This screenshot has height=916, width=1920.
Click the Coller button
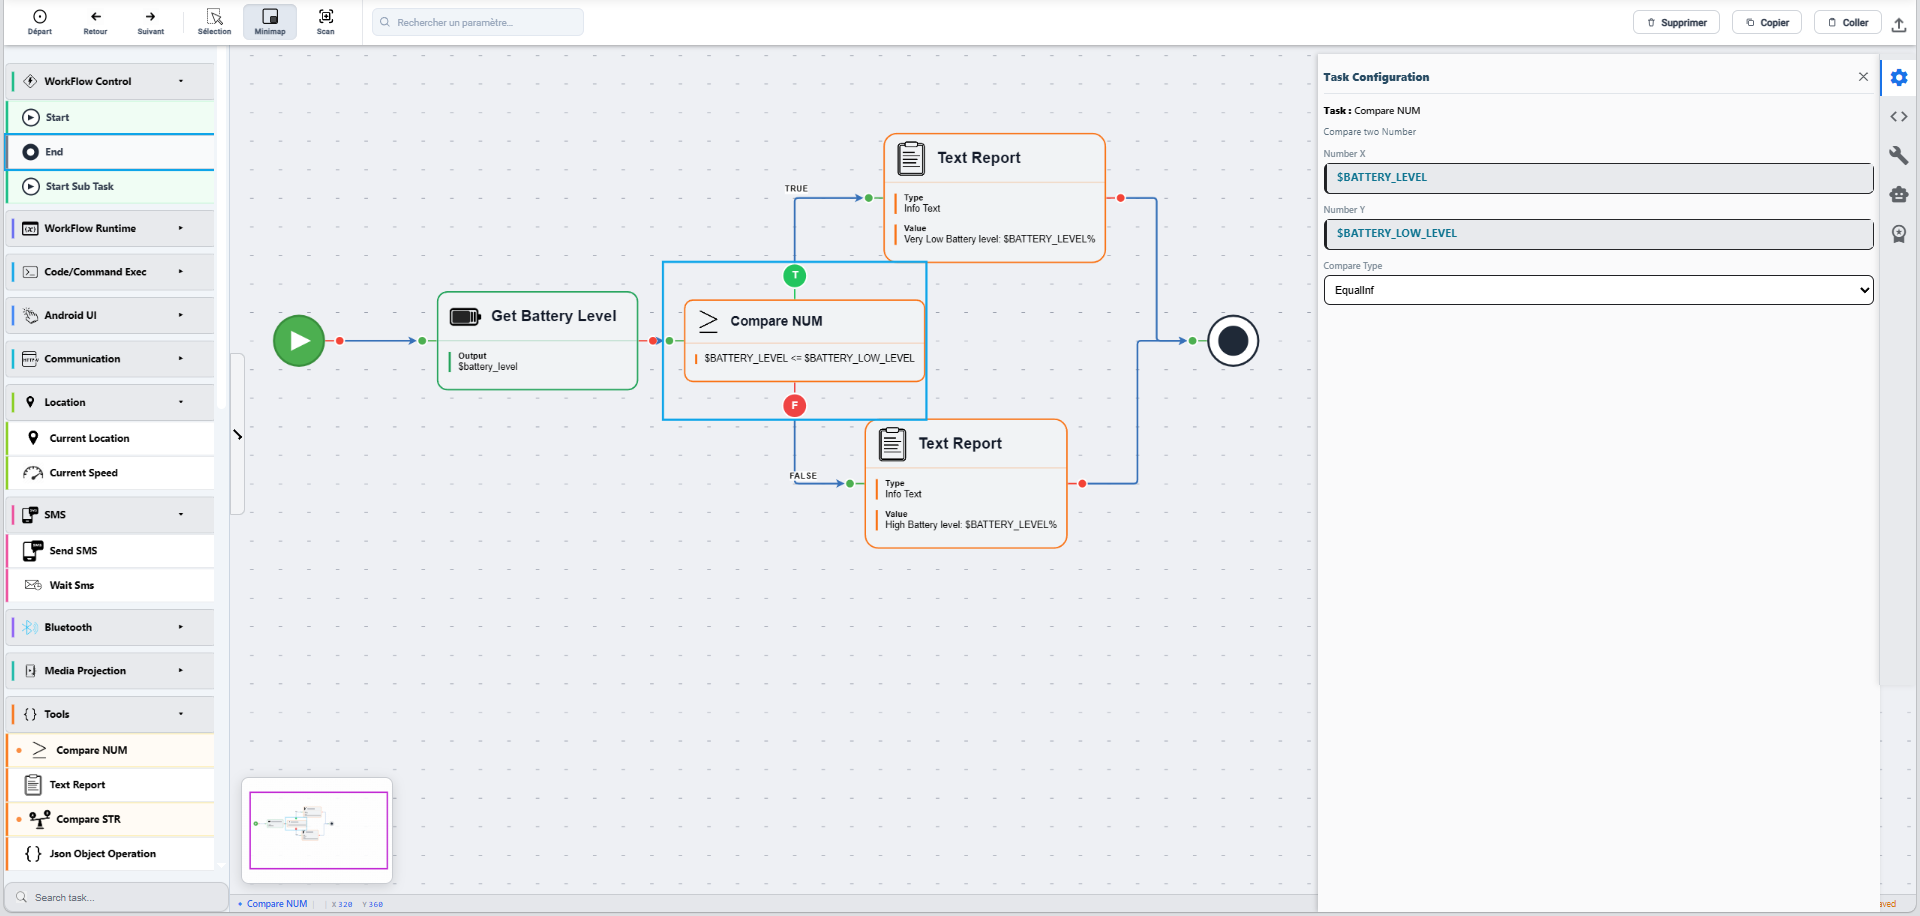click(1848, 22)
